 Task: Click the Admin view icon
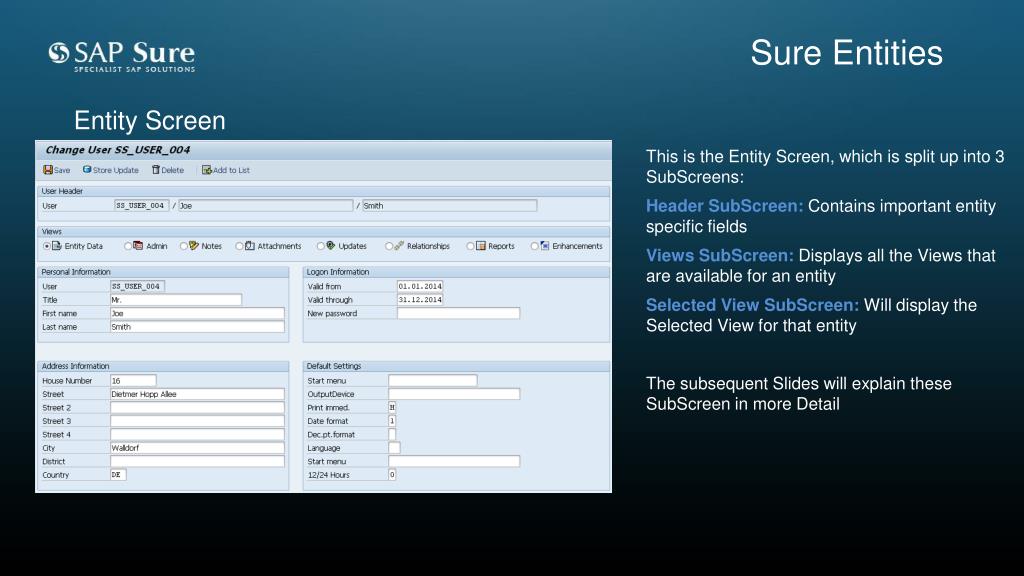[138, 246]
